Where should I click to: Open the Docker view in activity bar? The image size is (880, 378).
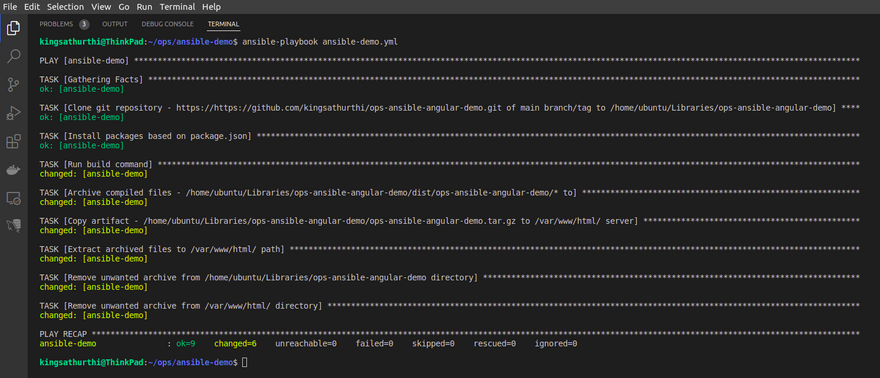(13, 170)
